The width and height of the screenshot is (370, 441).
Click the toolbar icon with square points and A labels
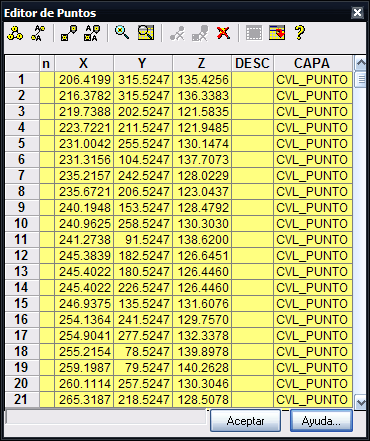92,33
